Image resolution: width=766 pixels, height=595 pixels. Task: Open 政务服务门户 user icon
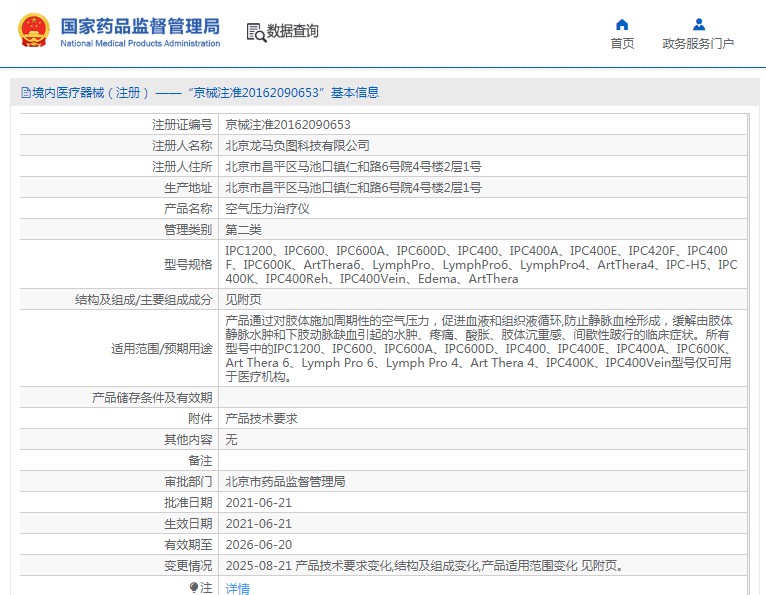699,24
